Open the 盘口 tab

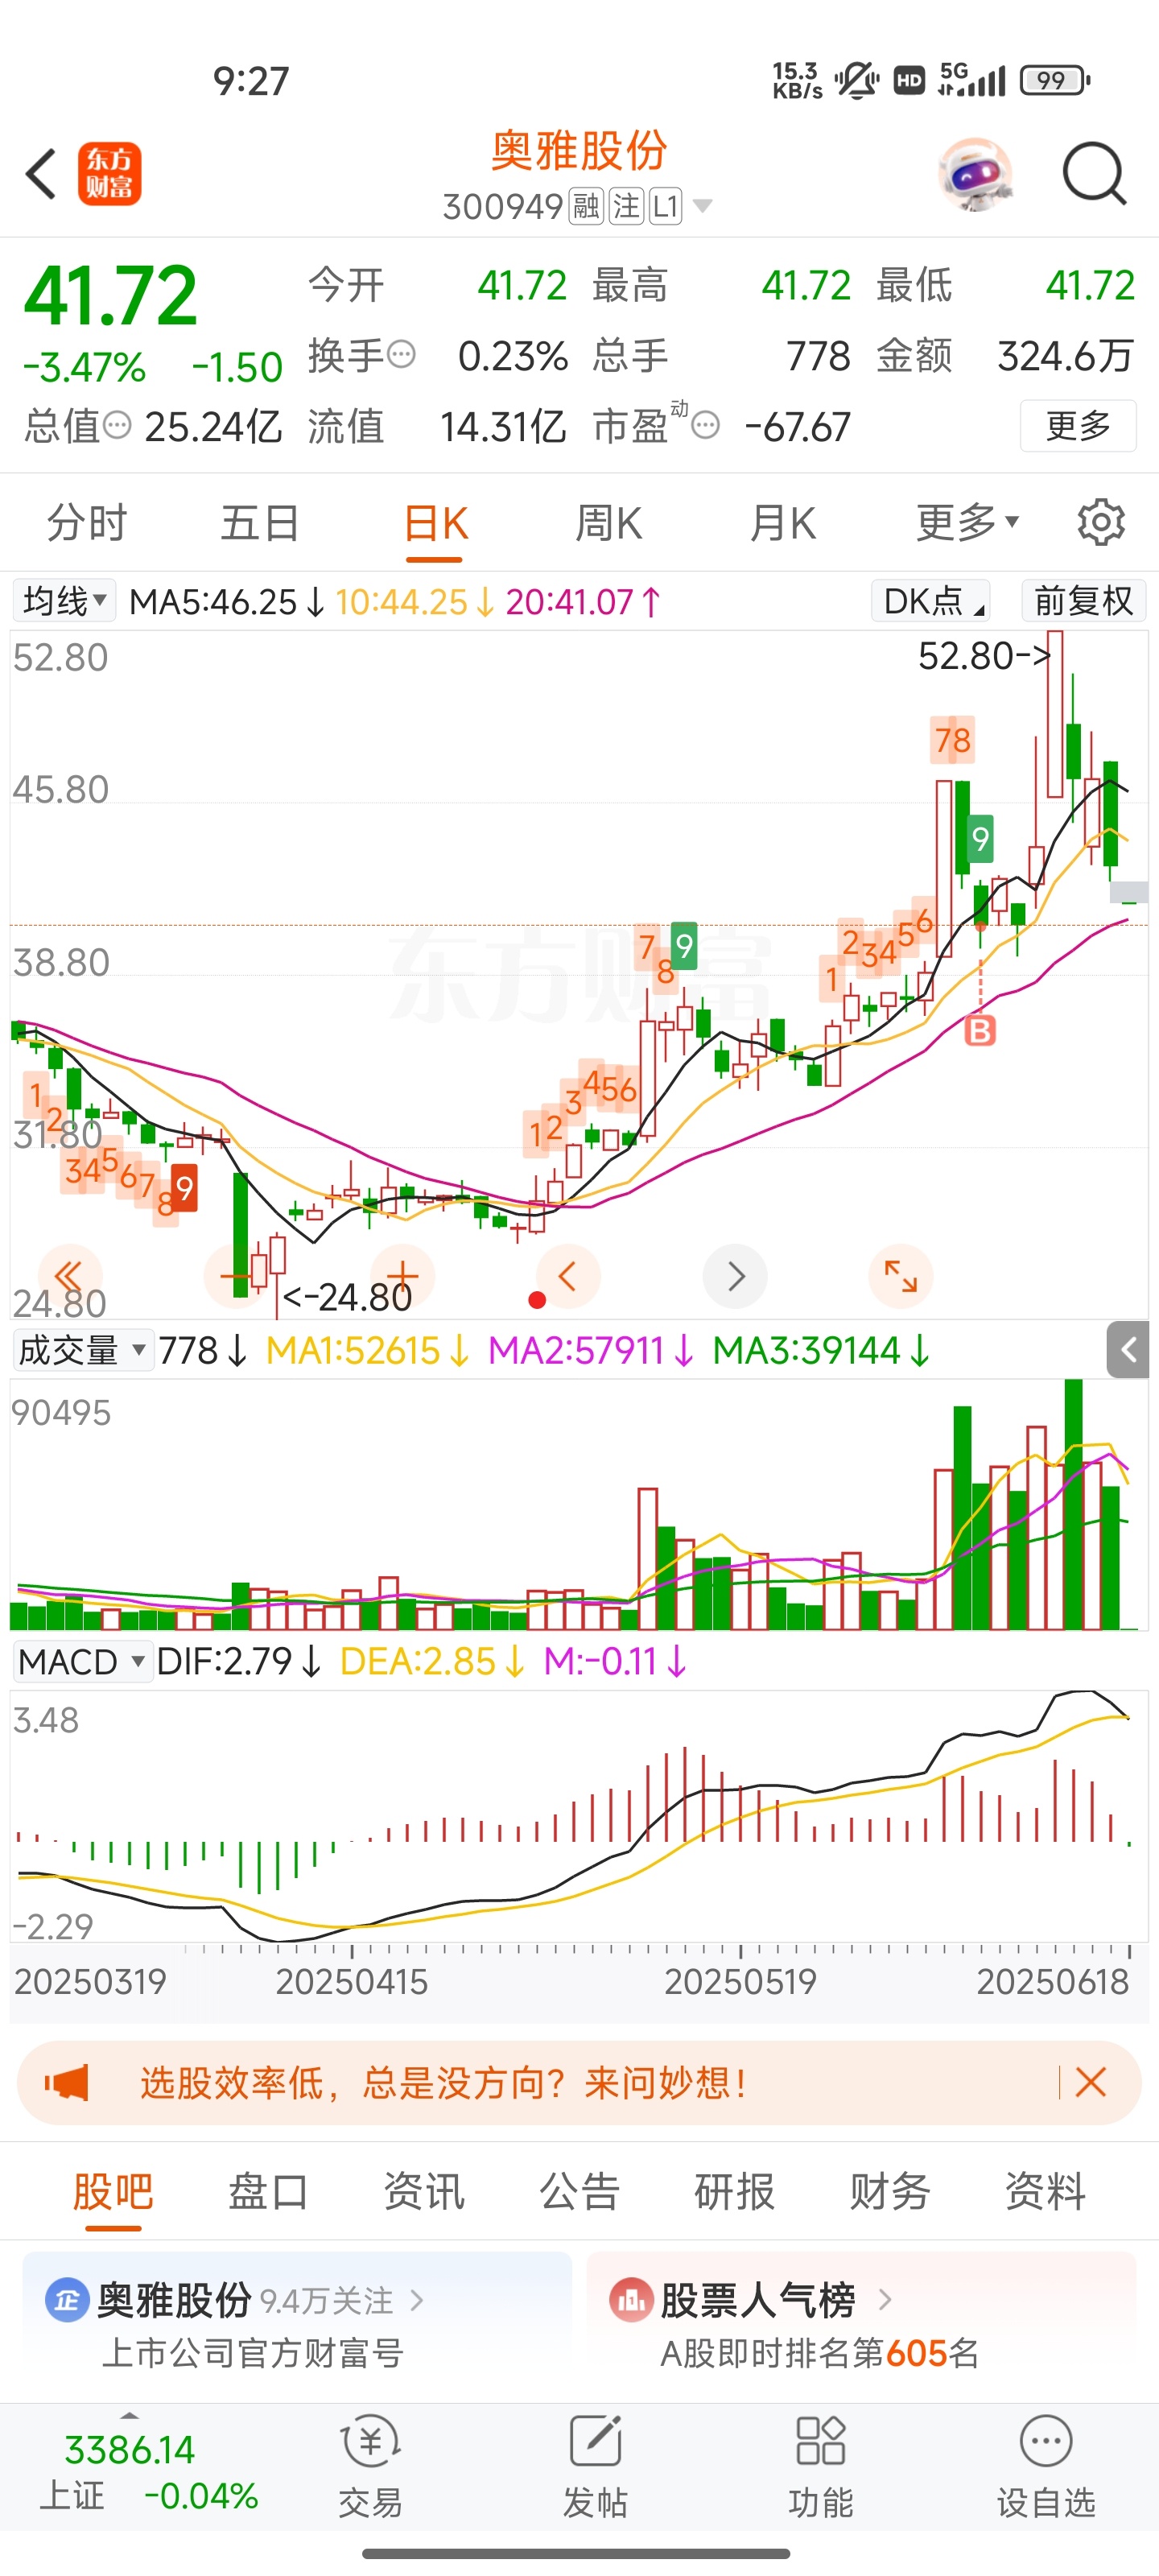coord(268,2192)
